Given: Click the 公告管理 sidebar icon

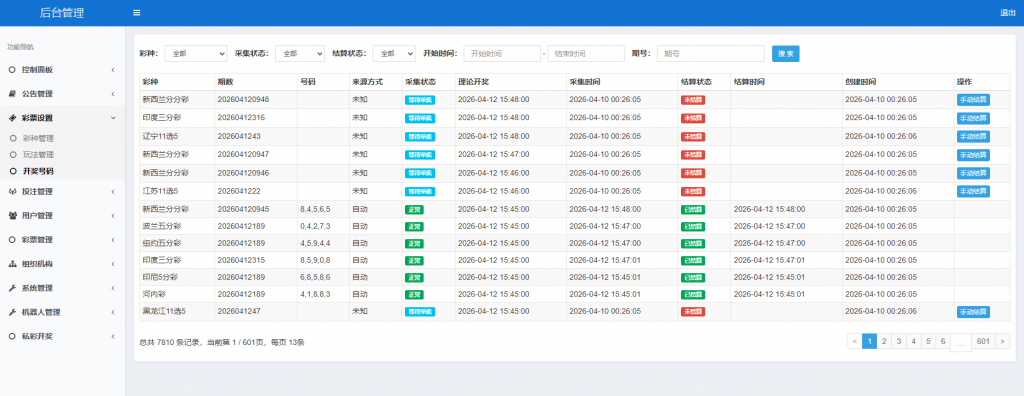Looking at the screenshot, I should coord(12,94).
